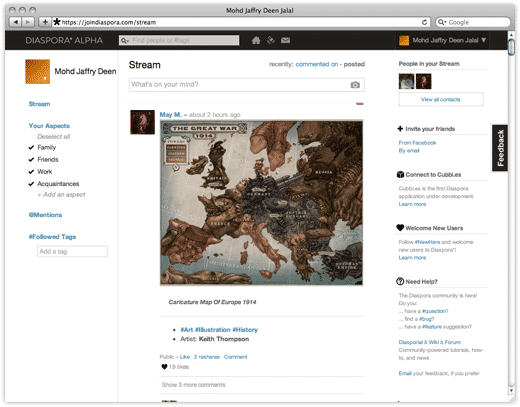Screen dimensions: 520x407
Task: Open Stream in left sidebar
Action: [39, 104]
